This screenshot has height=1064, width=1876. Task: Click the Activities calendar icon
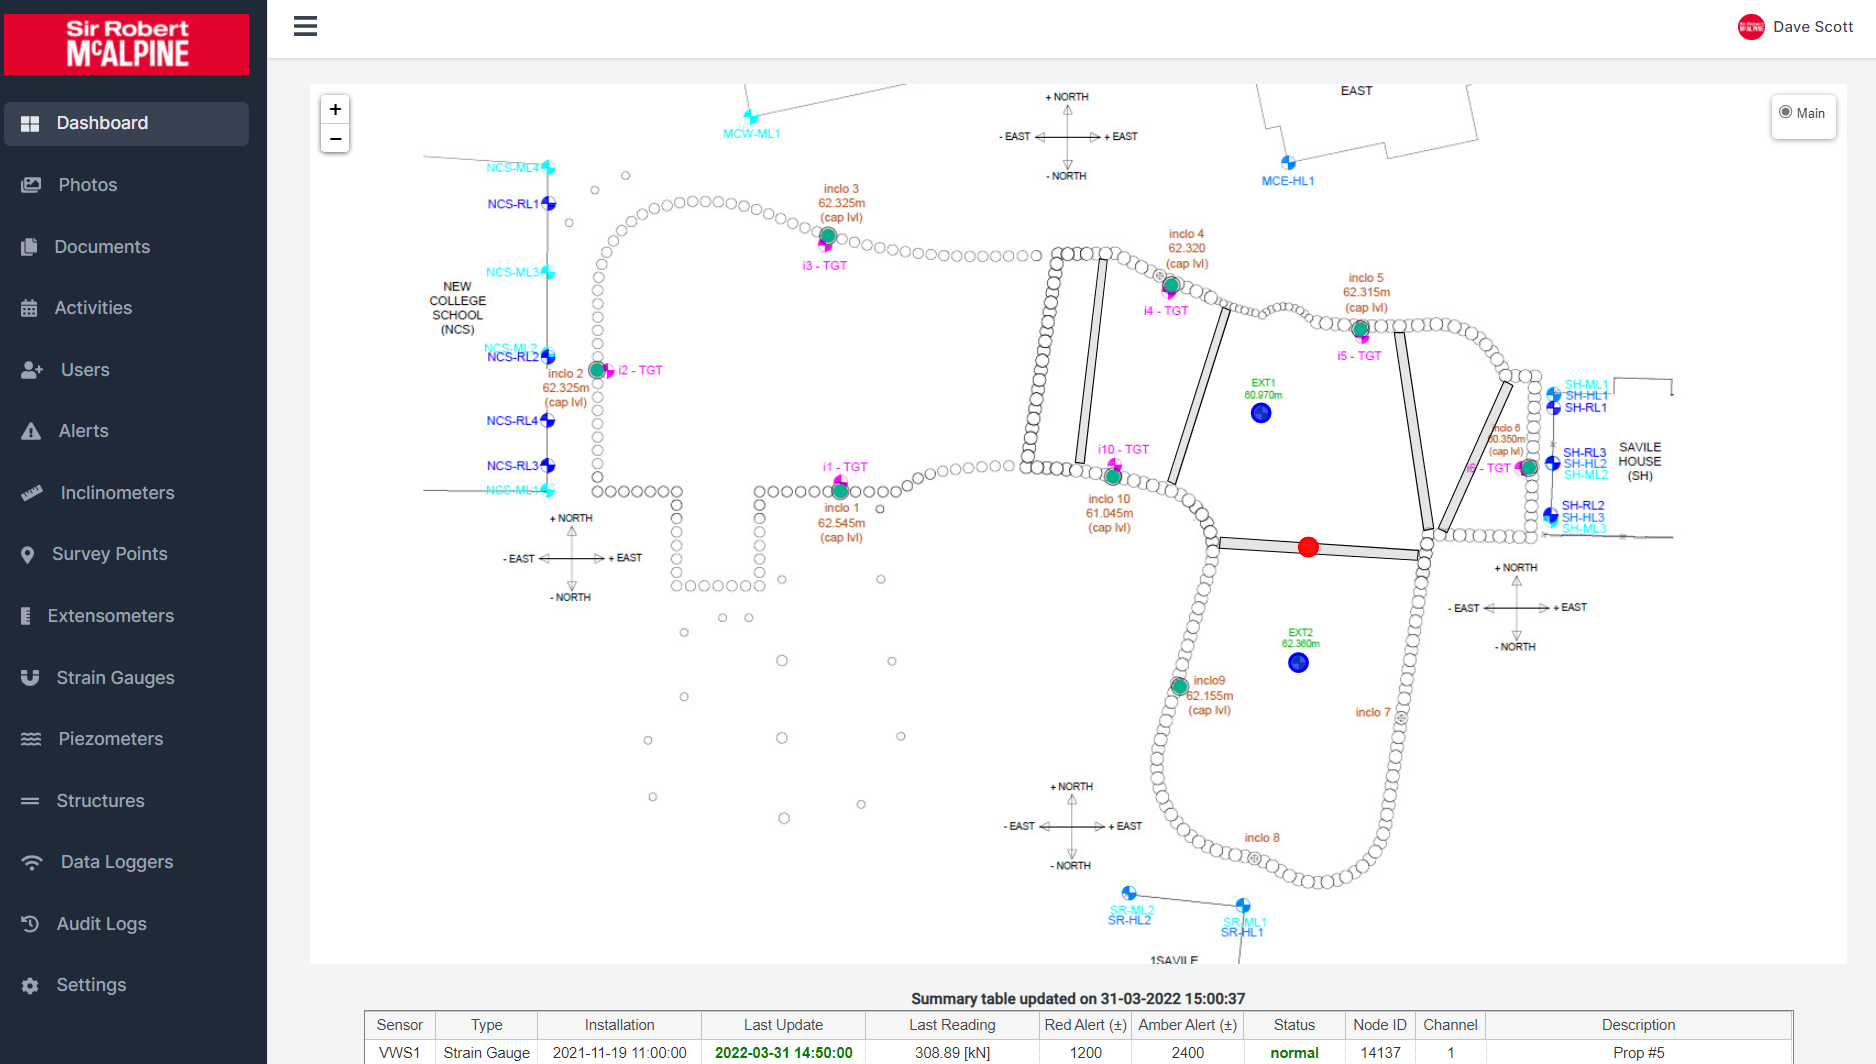click(29, 308)
